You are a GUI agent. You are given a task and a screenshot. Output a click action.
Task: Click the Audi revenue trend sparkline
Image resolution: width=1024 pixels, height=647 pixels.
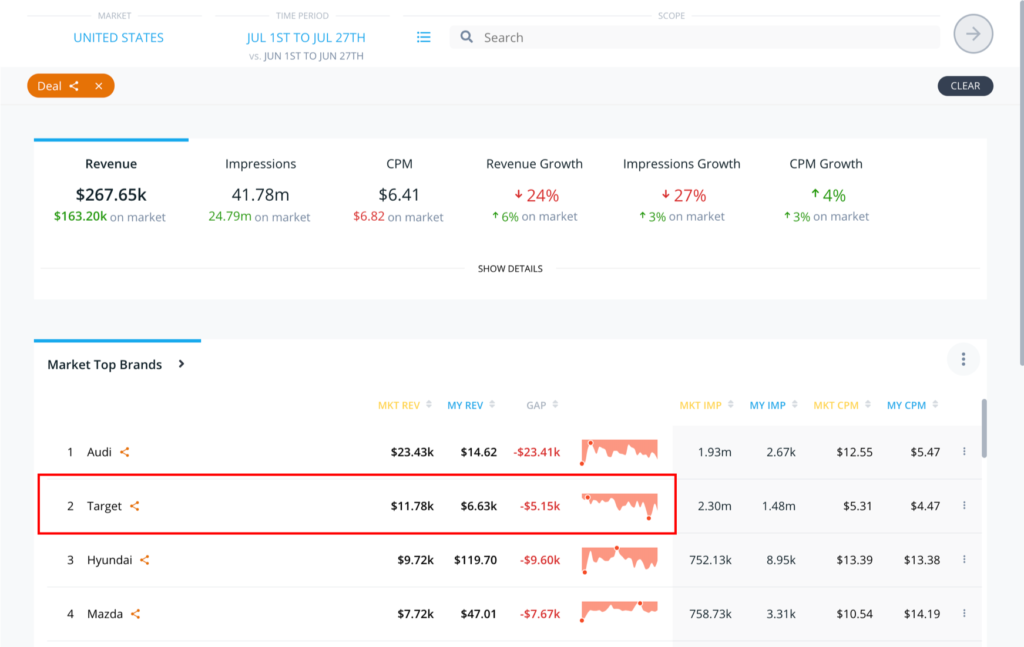(619, 451)
